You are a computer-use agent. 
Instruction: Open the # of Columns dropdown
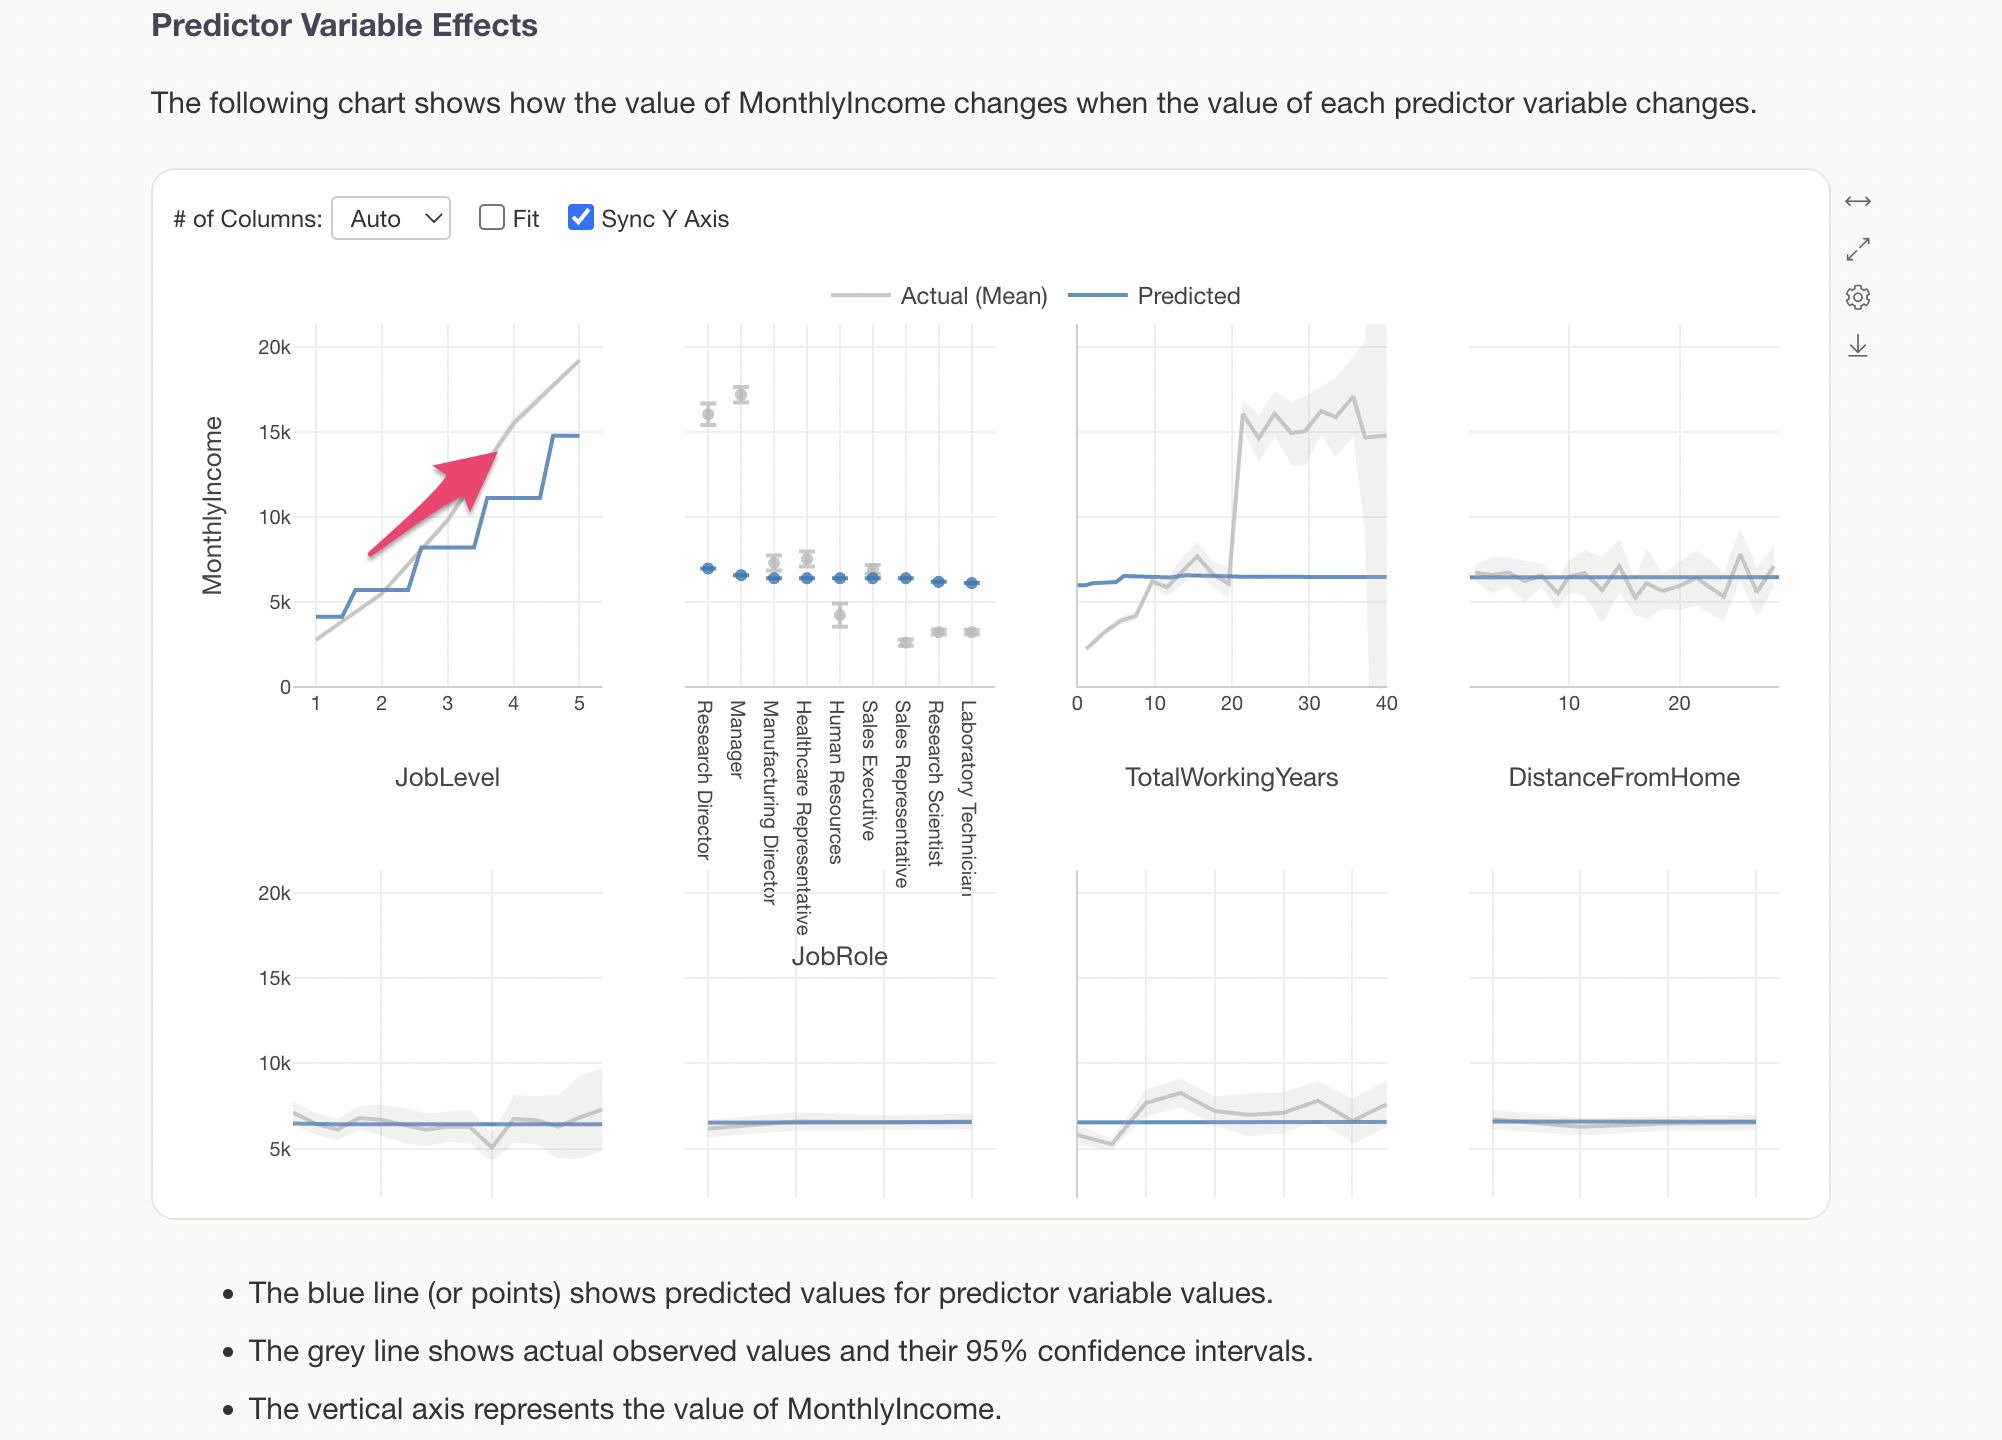(x=390, y=218)
